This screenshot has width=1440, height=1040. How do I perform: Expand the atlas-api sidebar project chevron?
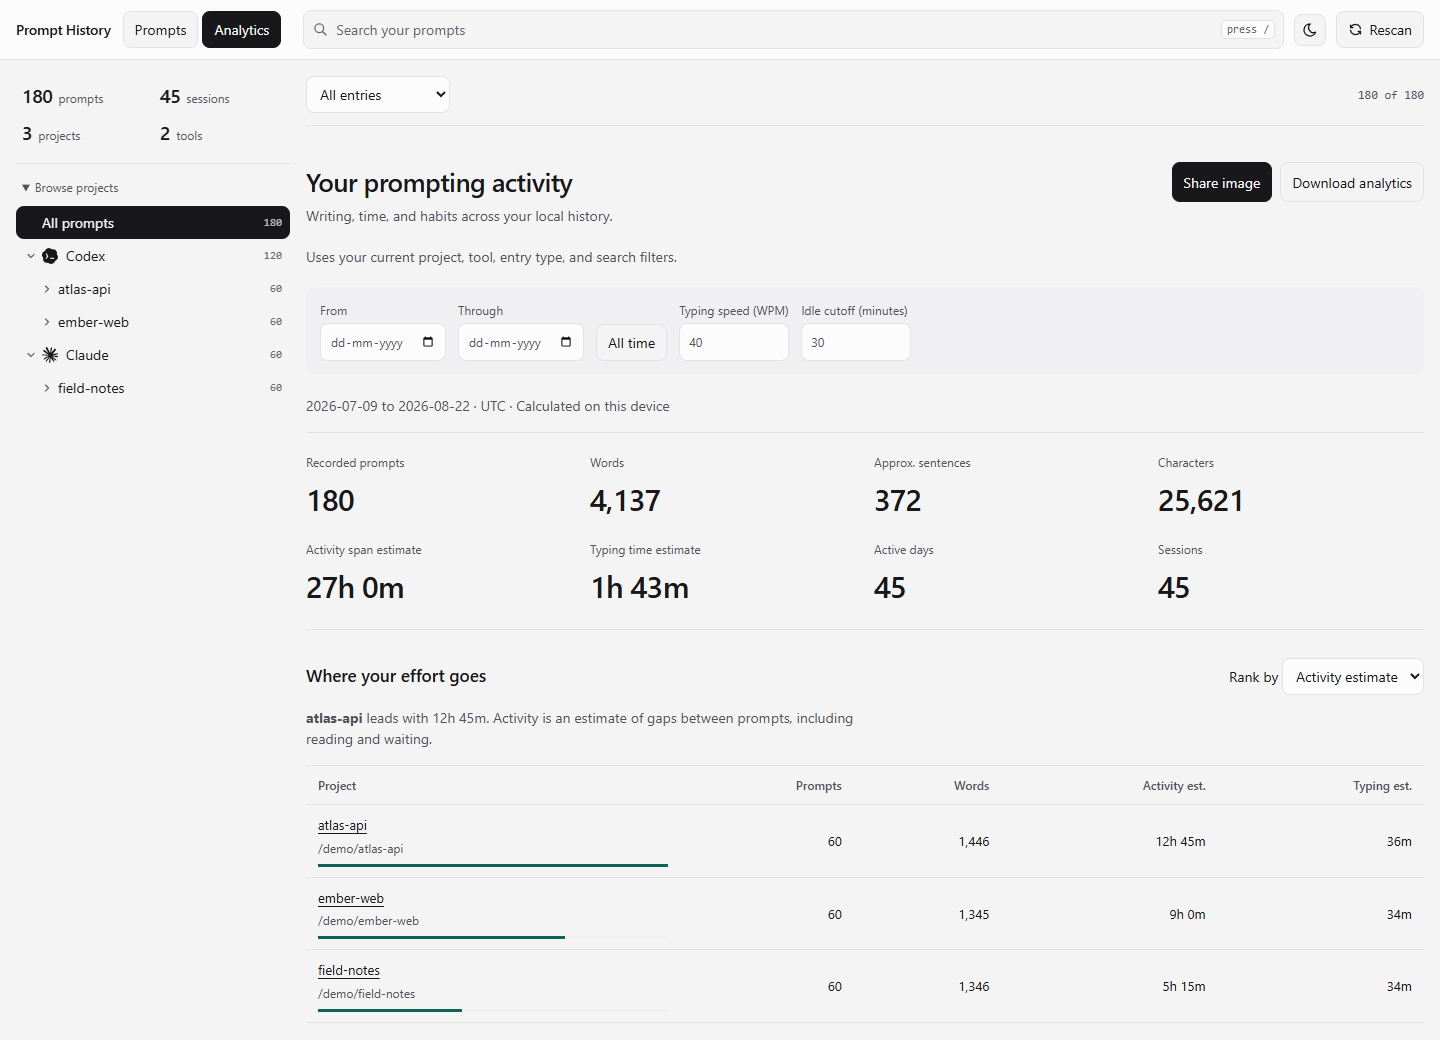tap(46, 289)
